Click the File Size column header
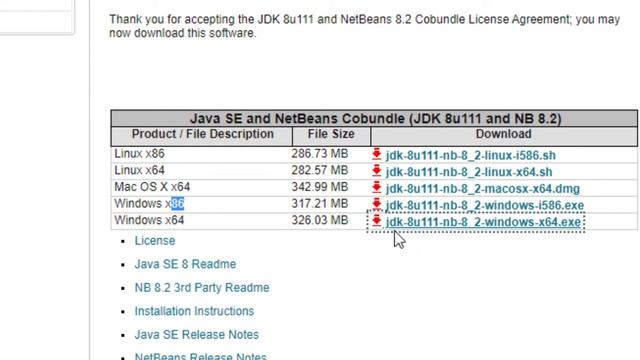Viewport: 640px width, 360px height. tap(331, 136)
